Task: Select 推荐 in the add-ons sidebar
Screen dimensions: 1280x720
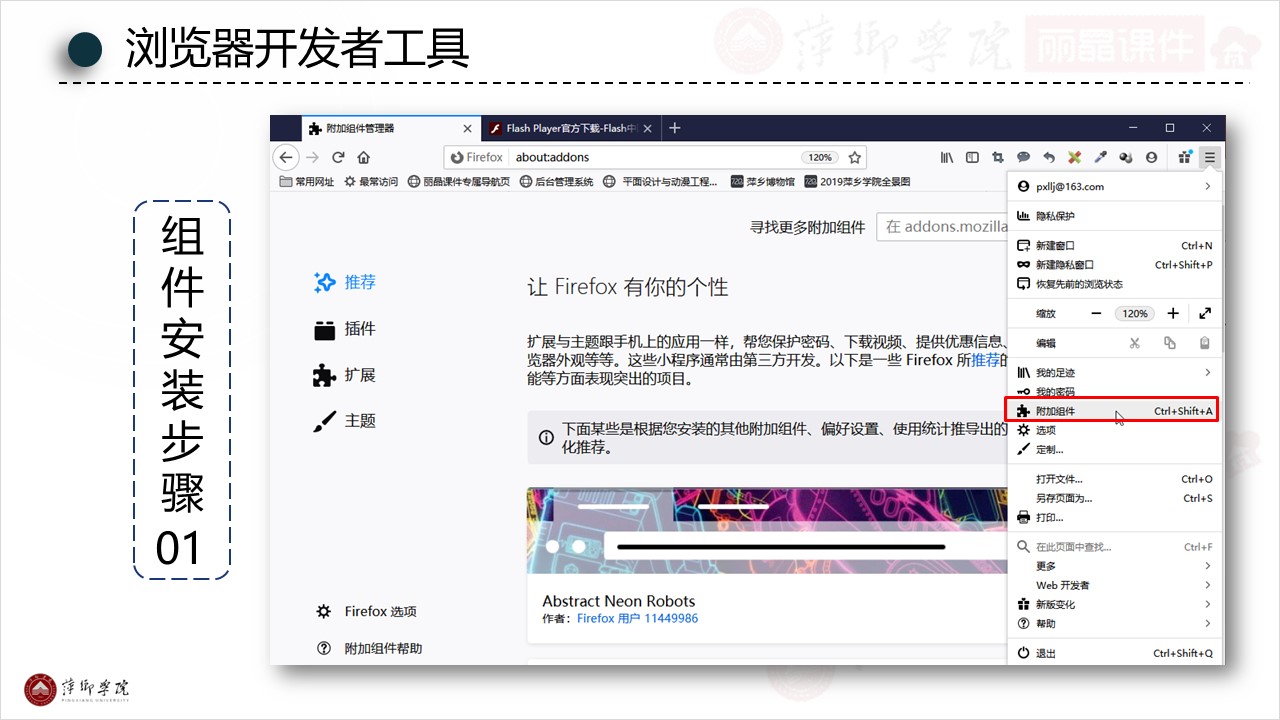Action: click(x=345, y=283)
